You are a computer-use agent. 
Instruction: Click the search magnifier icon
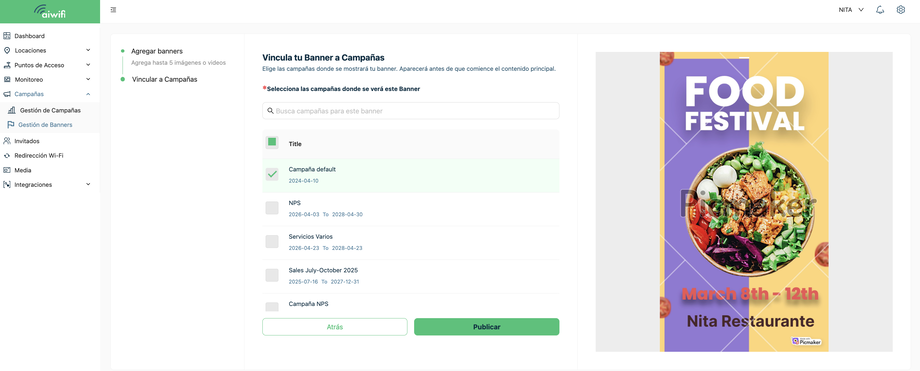coord(270,110)
